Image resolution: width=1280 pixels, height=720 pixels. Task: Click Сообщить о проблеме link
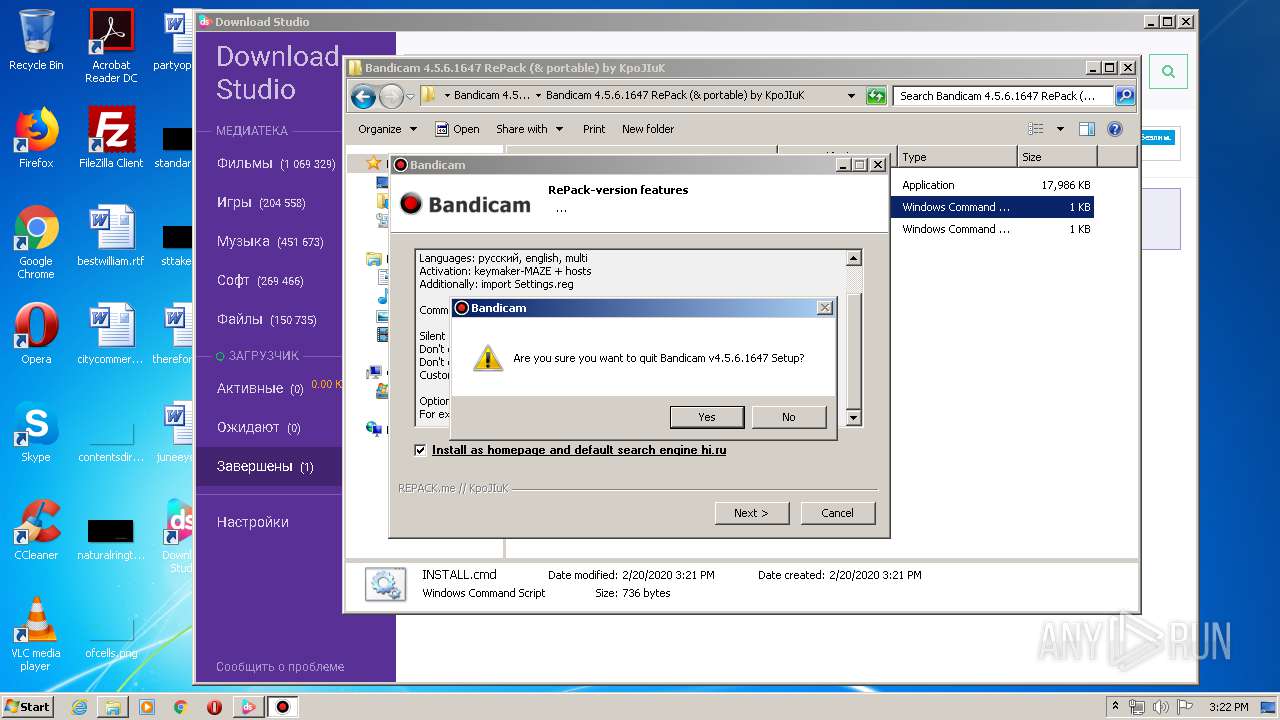click(x=280, y=667)
